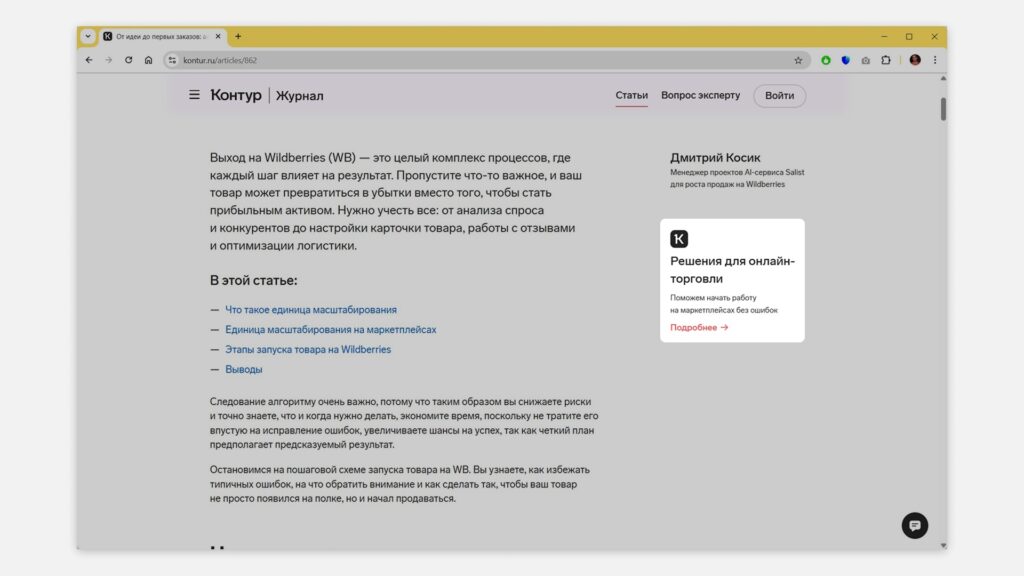The height and width of the screenshot is (576, 1024).
Task: Click the author name Дмитрий Косик
Action: tap(715, 157)
